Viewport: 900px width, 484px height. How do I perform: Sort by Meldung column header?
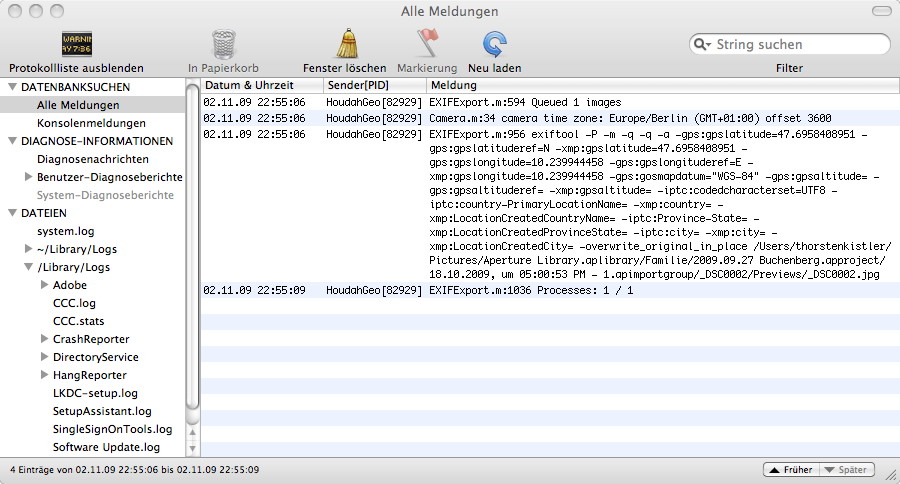[x=663, y=85]
